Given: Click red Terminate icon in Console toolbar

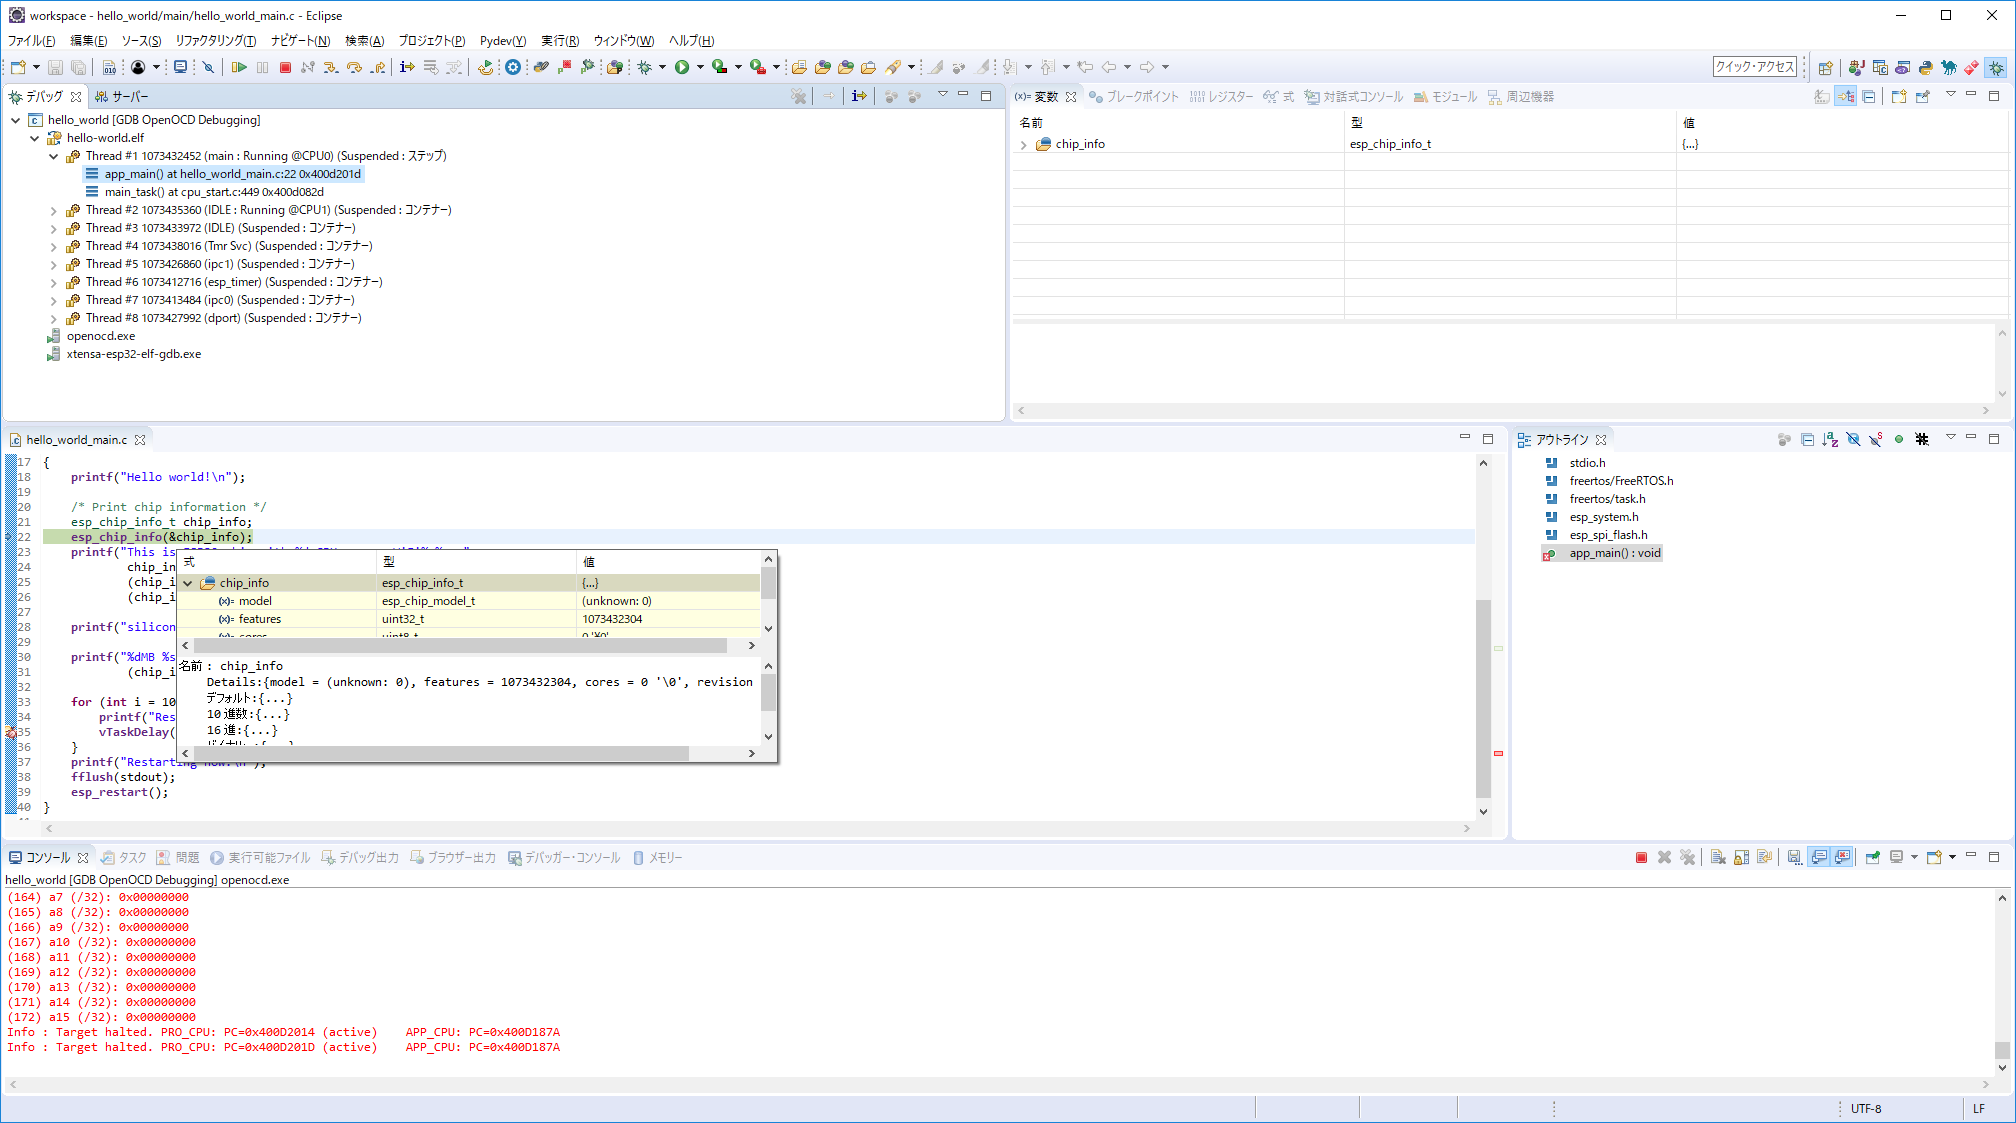Looking at the screenshot, I should (x=1641, y=858).
